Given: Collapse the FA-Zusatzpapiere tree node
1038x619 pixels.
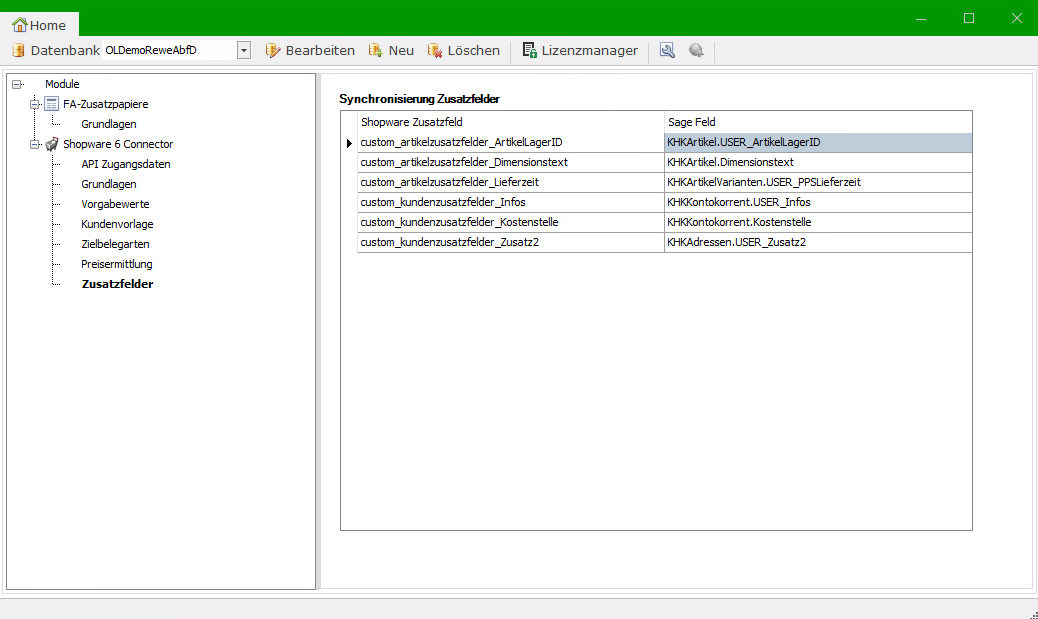Looking at the screenshot, I should point(36,104).
